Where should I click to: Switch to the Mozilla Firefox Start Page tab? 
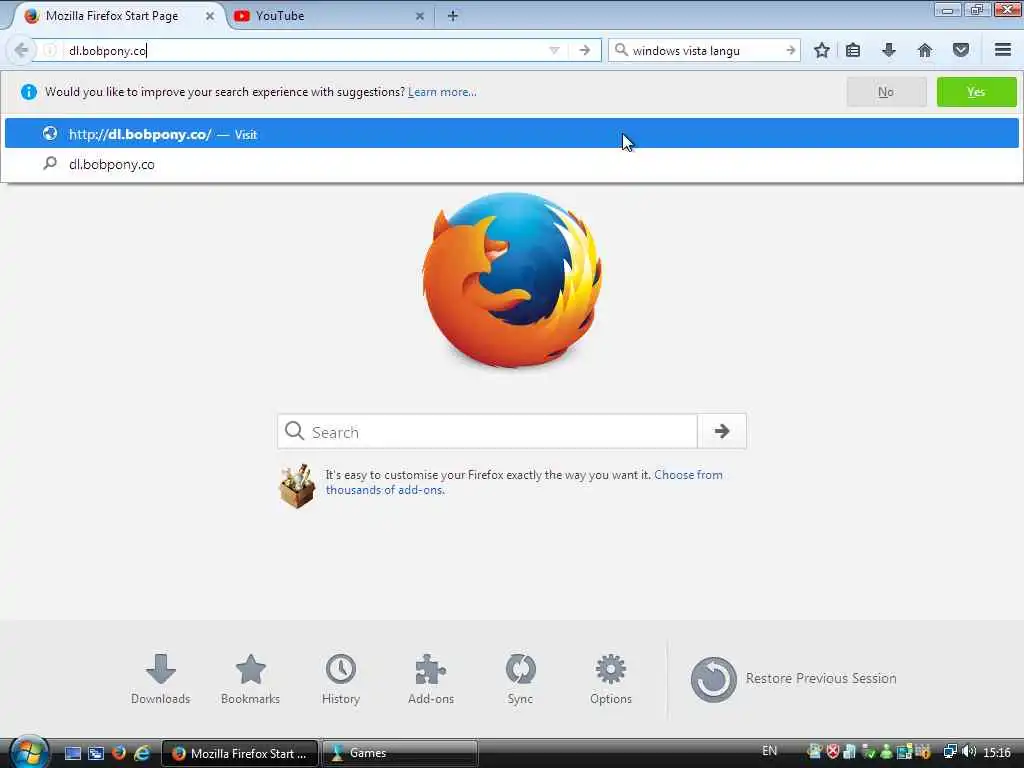point(111,16)
